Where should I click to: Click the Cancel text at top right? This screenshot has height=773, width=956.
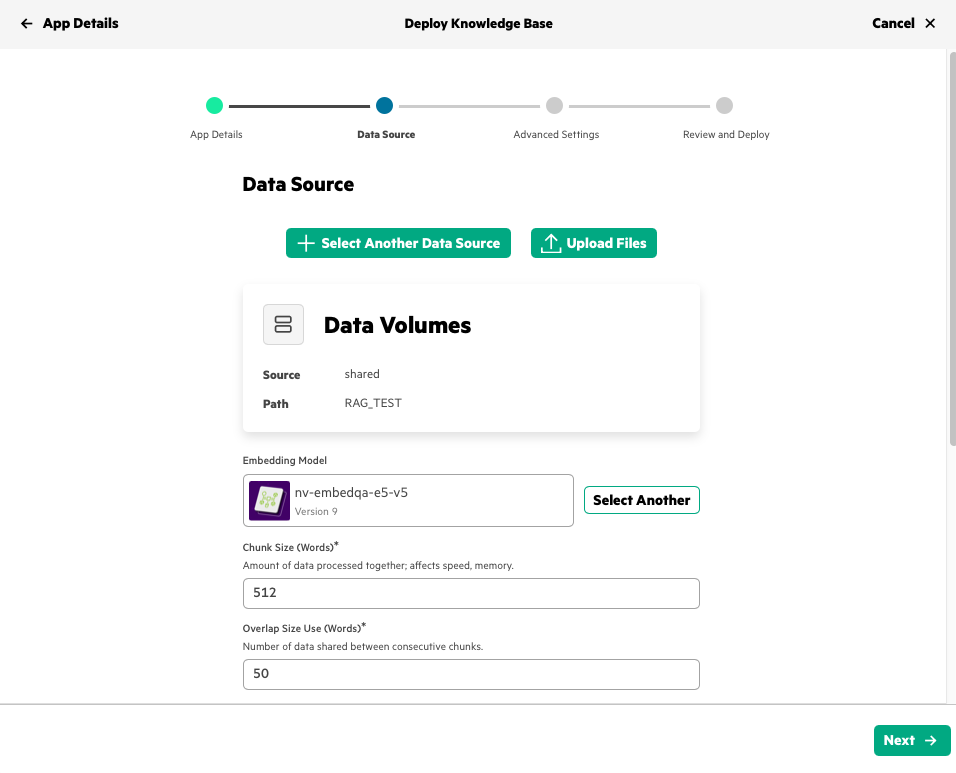tap(893, 24)
